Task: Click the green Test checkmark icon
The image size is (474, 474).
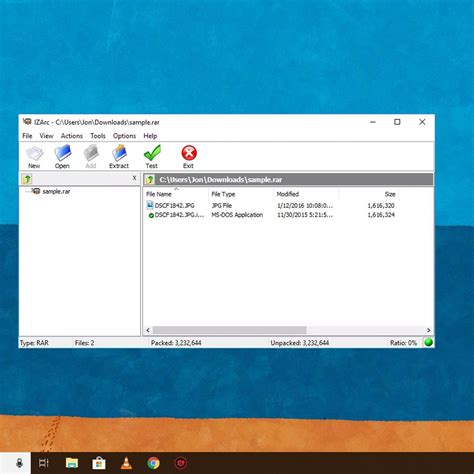Action: click(152, 153)
